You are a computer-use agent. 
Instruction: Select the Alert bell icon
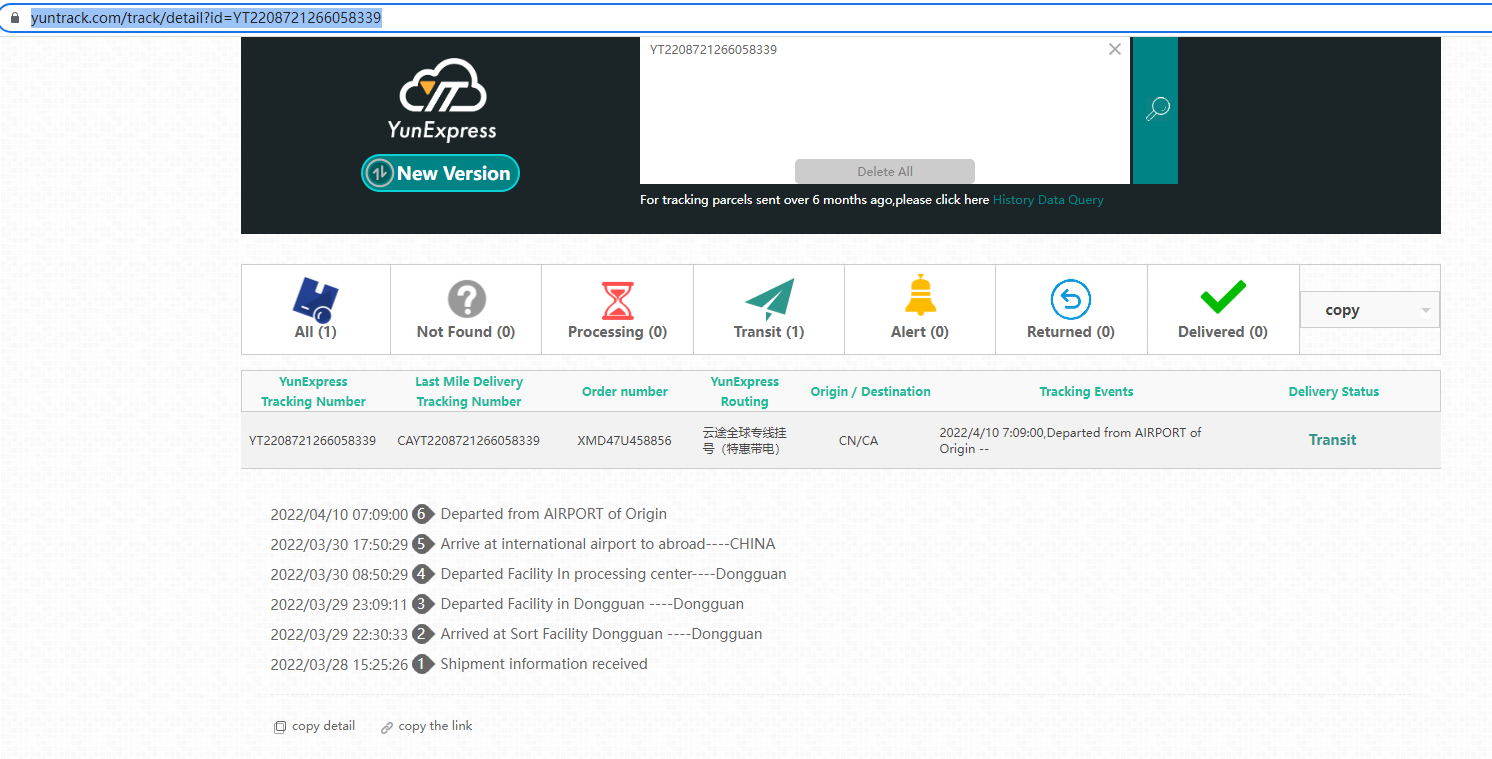click(x=919, y=297)
